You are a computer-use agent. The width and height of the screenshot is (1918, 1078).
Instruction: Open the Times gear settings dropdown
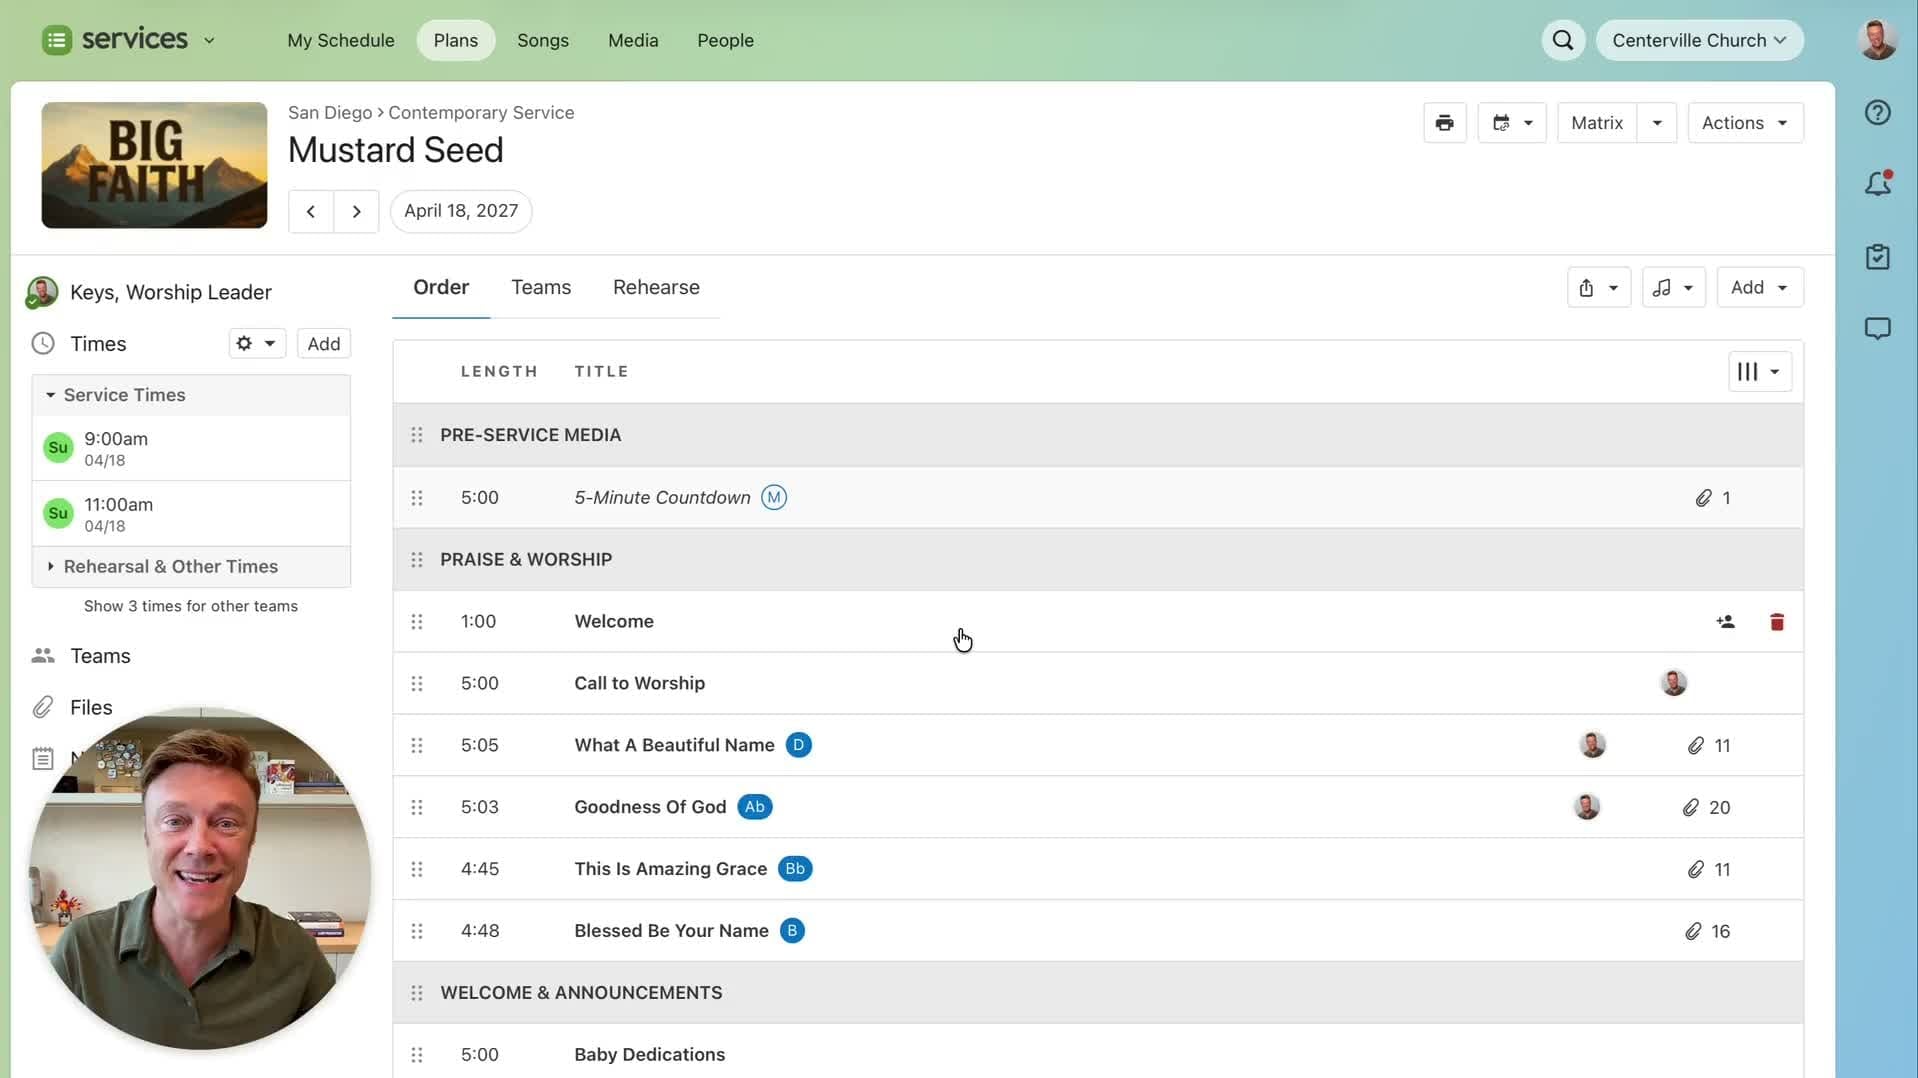256,344
